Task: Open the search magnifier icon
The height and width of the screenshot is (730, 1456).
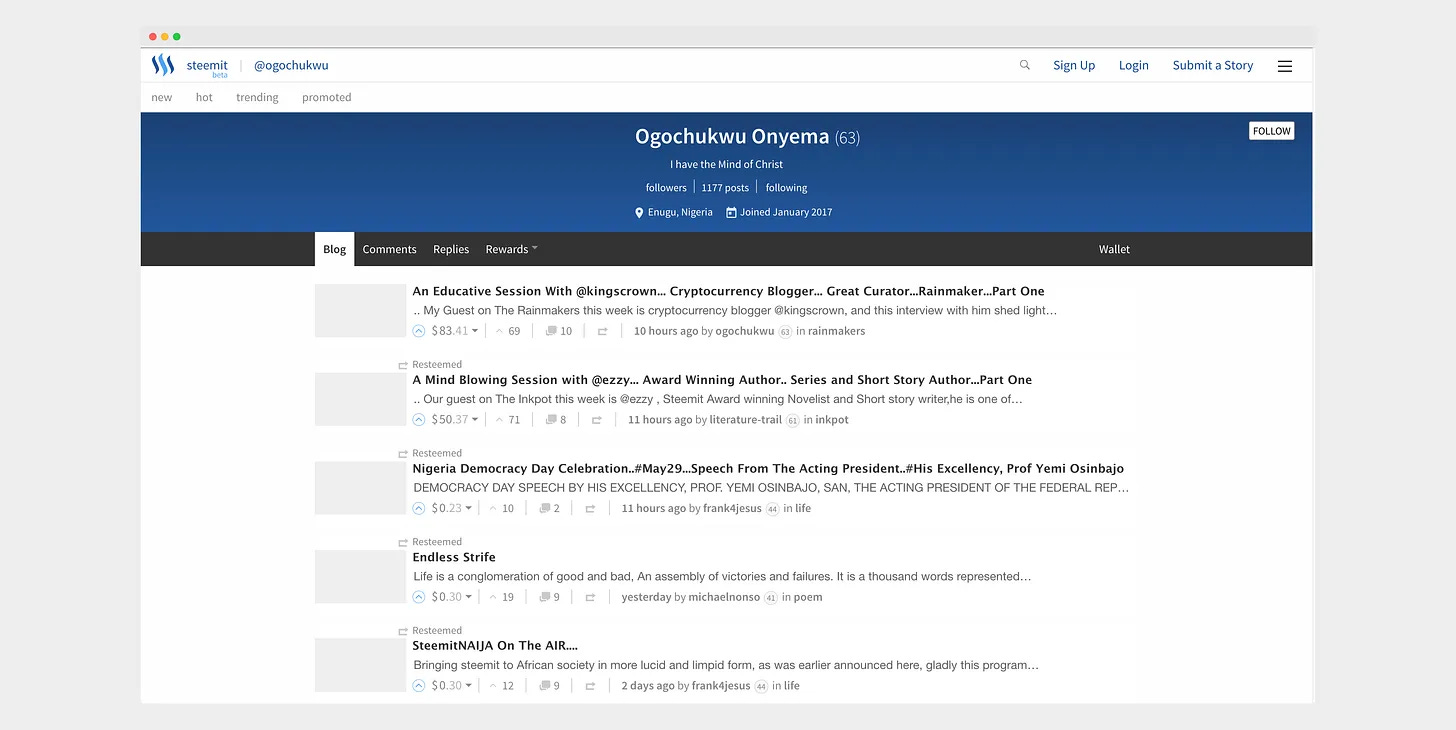Action: point(1025,65)
